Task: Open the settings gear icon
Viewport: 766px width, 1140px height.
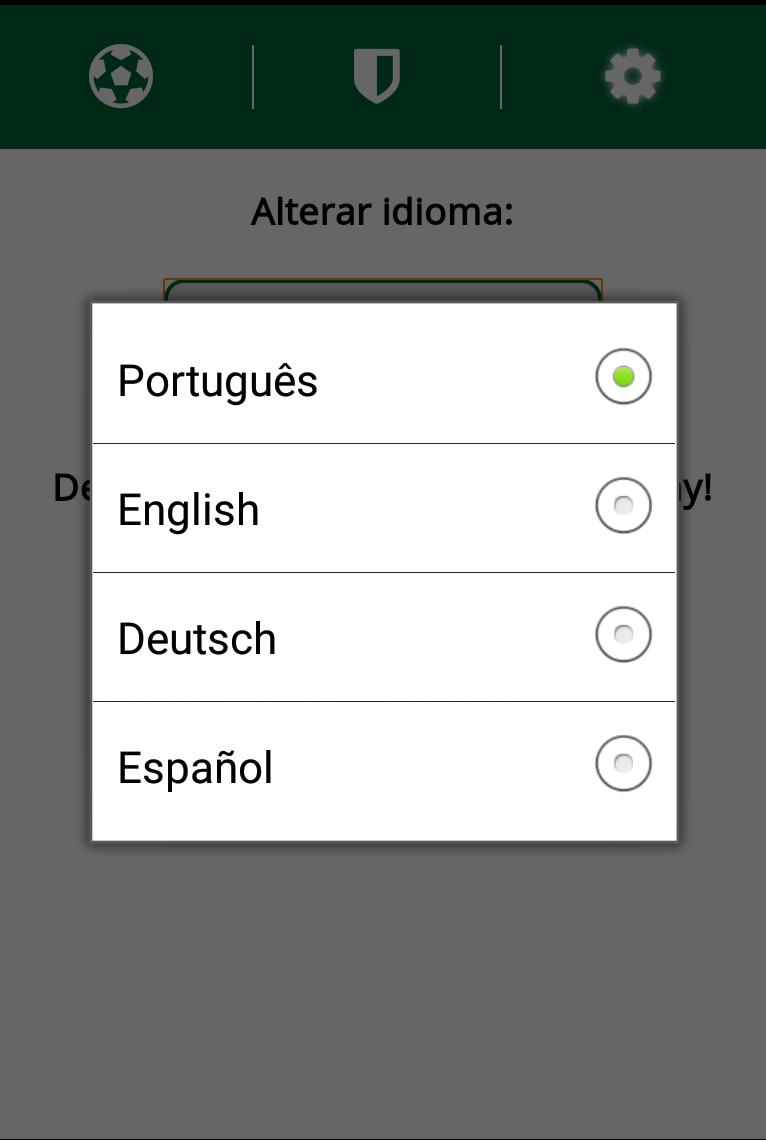Action: pos(632,76)
